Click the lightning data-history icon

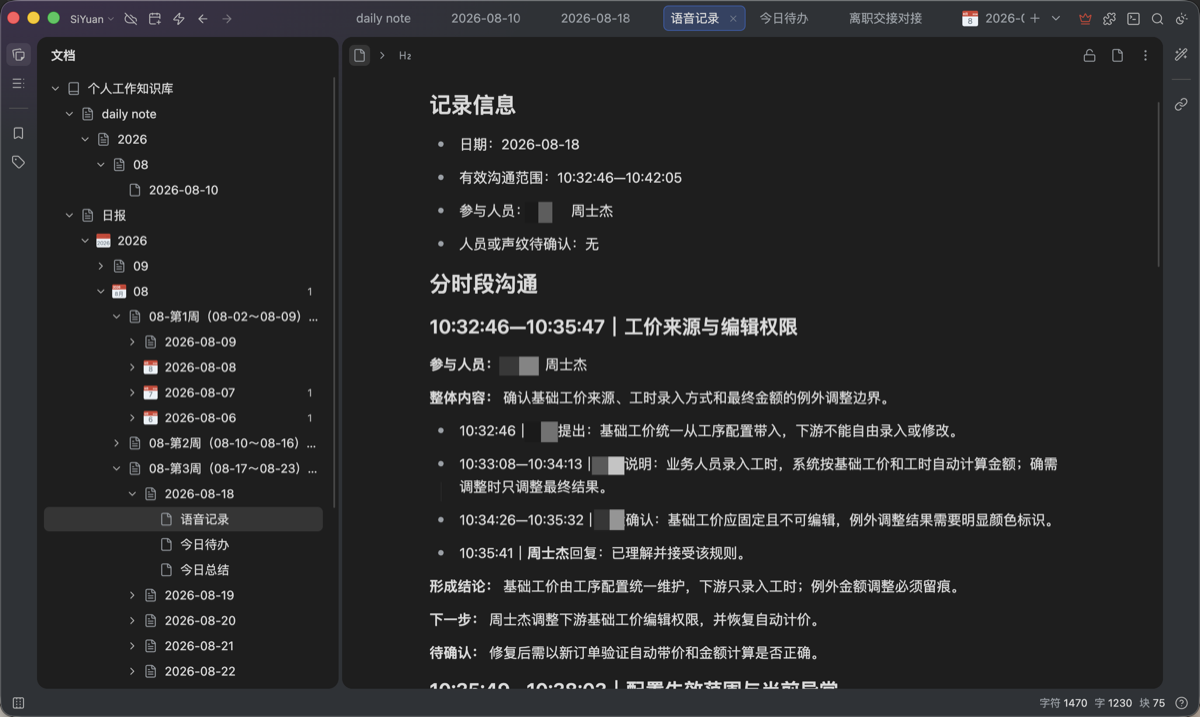pos(179,19)
